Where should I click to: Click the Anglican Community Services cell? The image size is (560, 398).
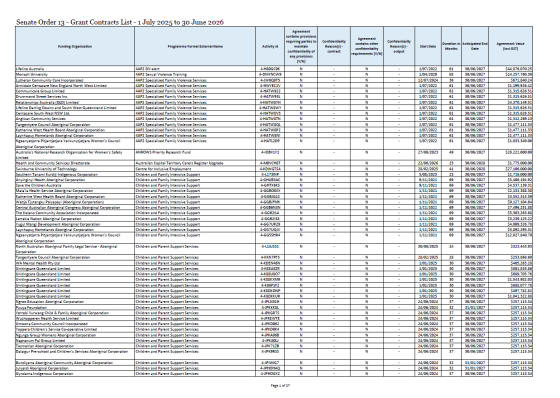75,119
